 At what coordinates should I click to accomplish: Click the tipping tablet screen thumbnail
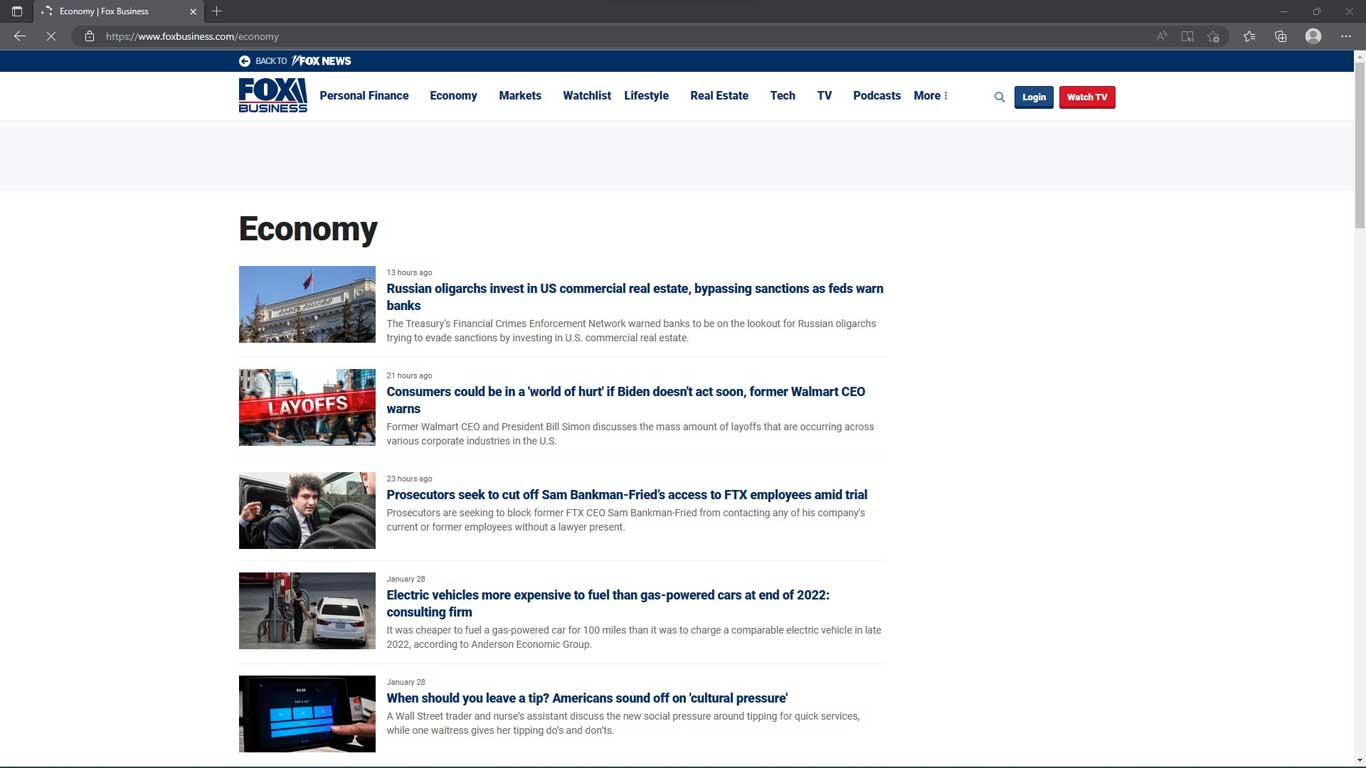(x=307, y=714)
